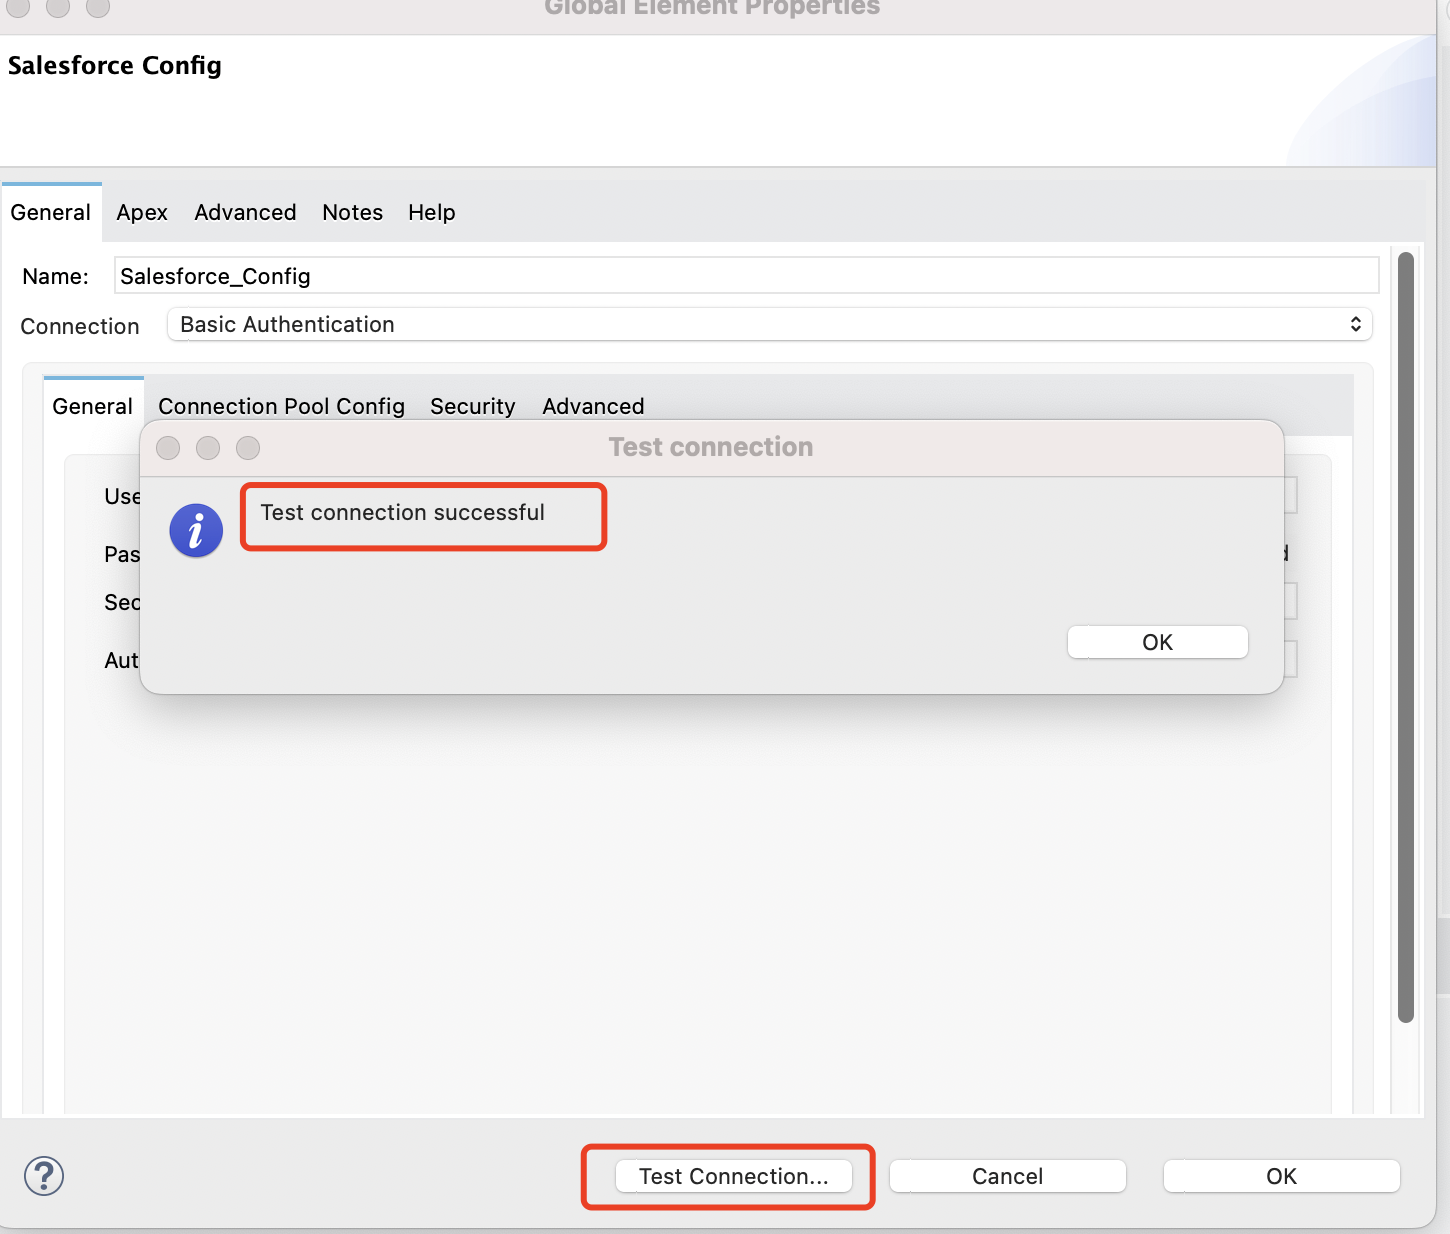Open the inner Advanced tab beside Security
The height and width of the screenshot is (1234, 1450).
(x=593, y=406)
